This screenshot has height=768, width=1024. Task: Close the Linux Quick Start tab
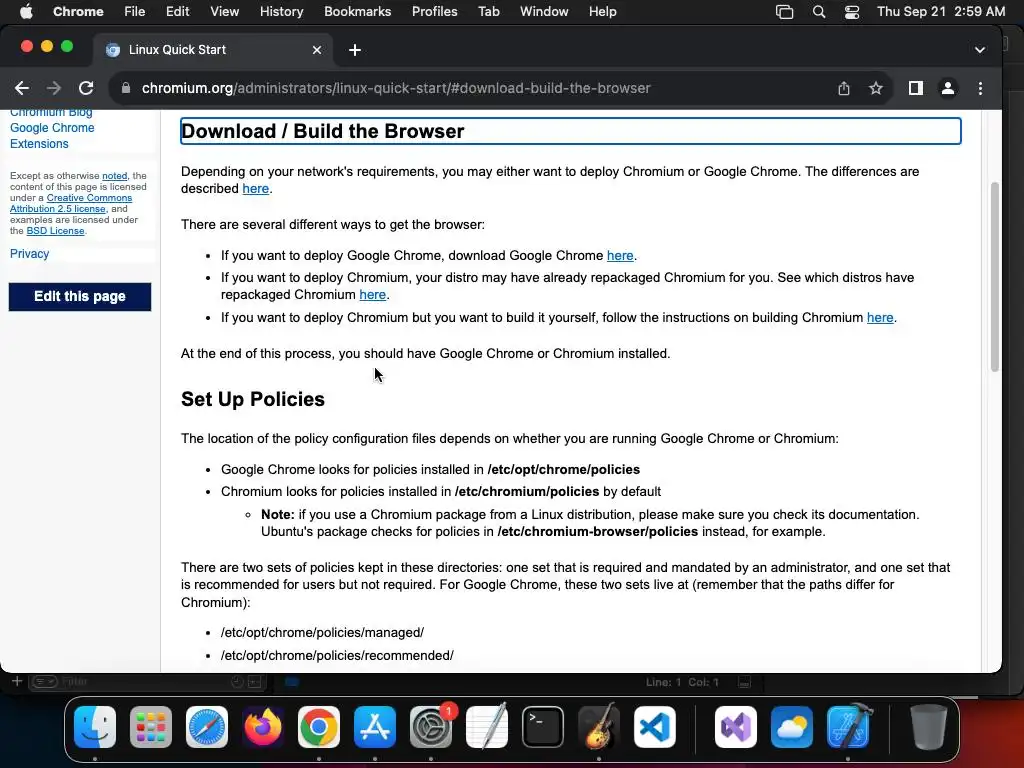pyautogui.click(x=317, y=50)
